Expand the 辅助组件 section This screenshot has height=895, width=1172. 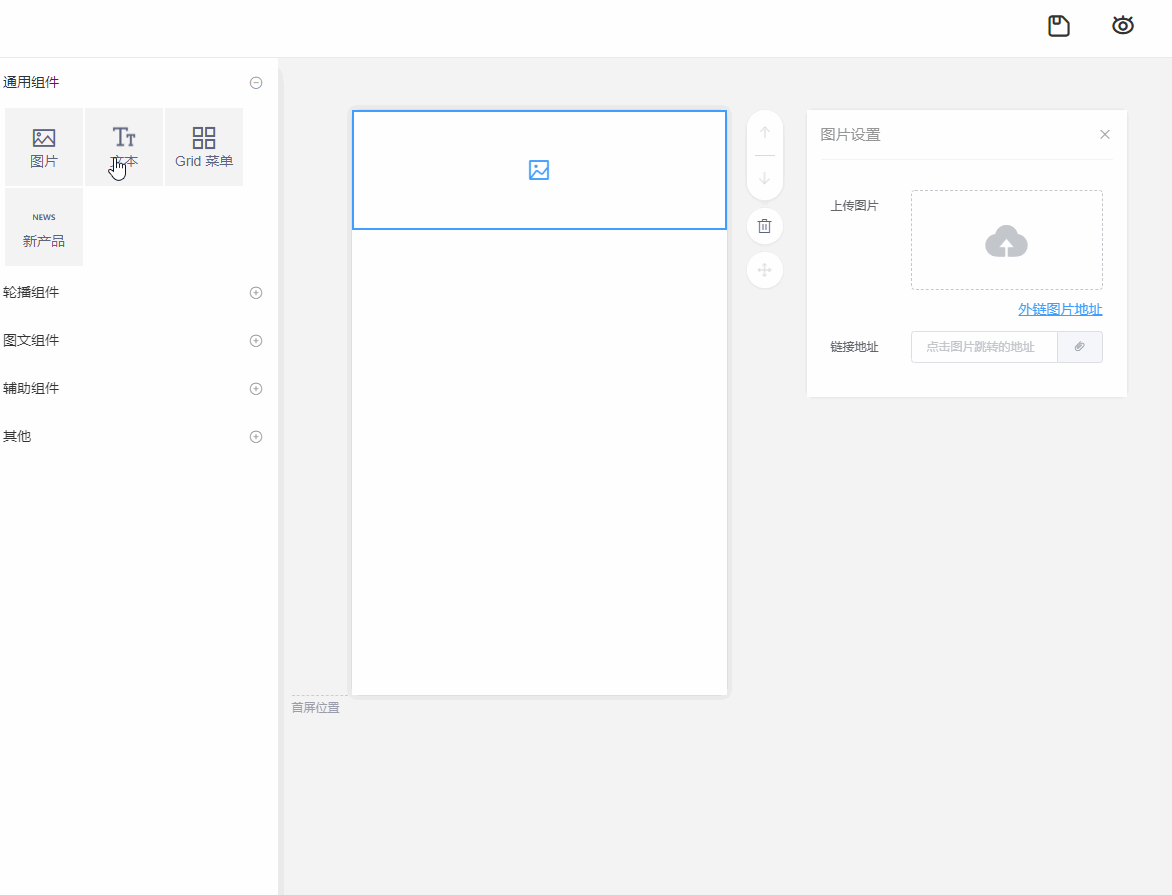pyautogui.click(x=256, y=388)
